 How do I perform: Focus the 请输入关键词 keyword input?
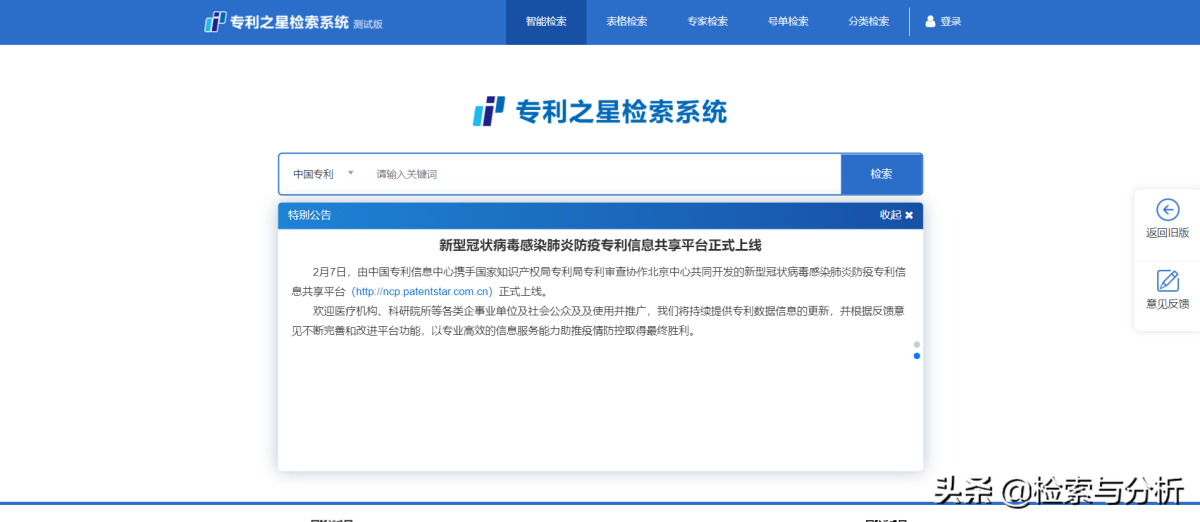coord(603,174)
